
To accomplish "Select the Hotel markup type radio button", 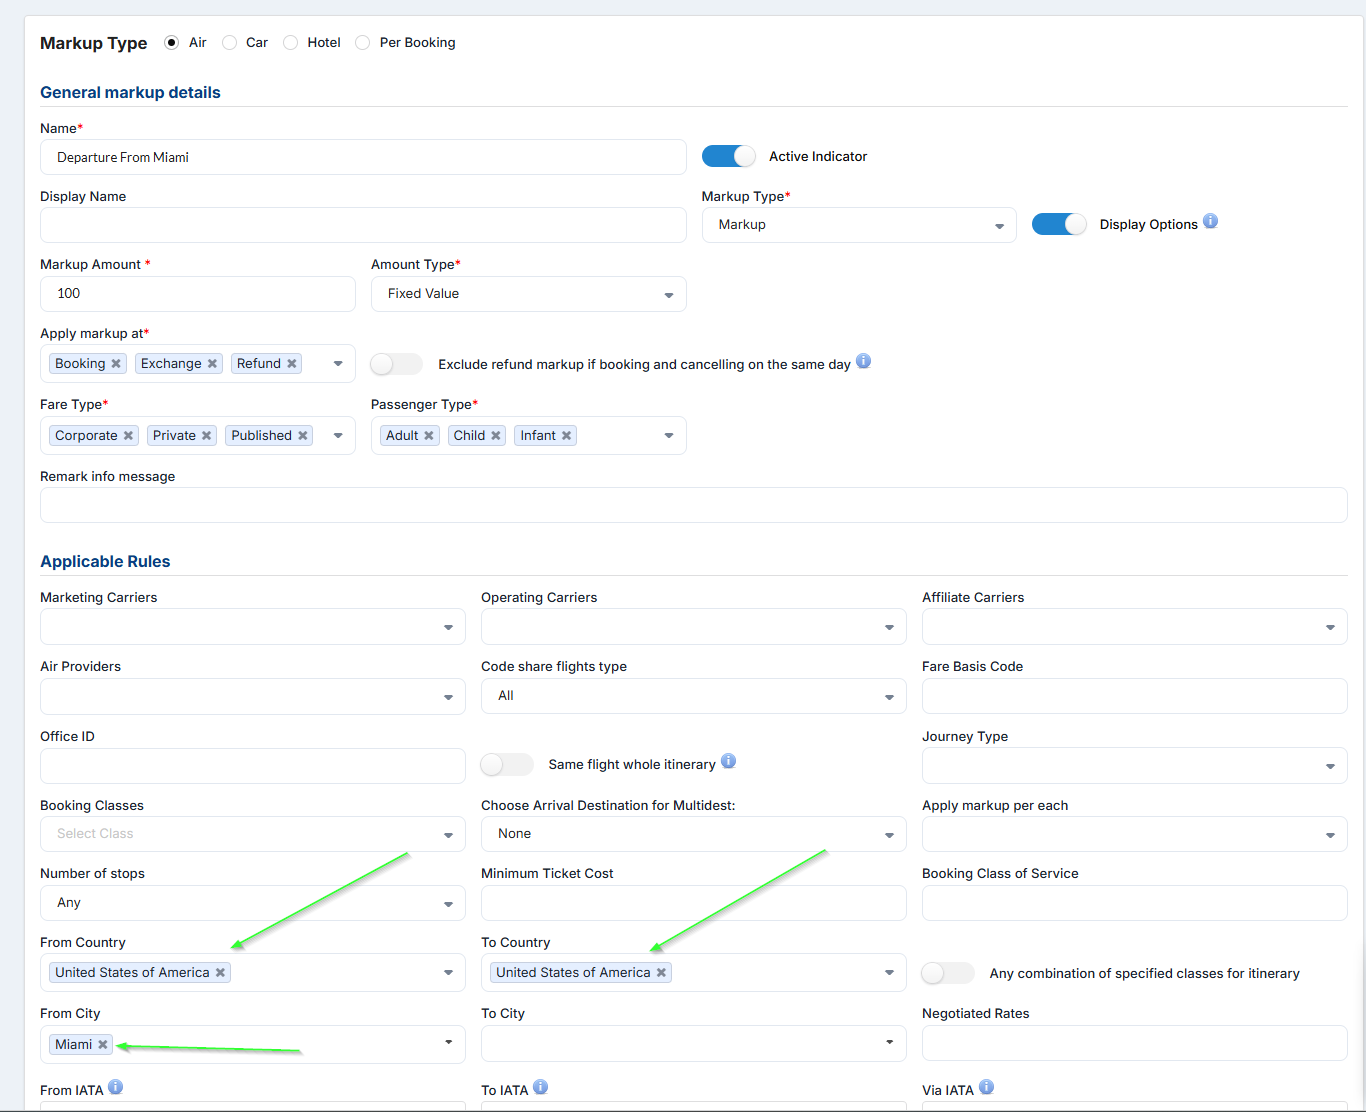I will click(291, 43).
